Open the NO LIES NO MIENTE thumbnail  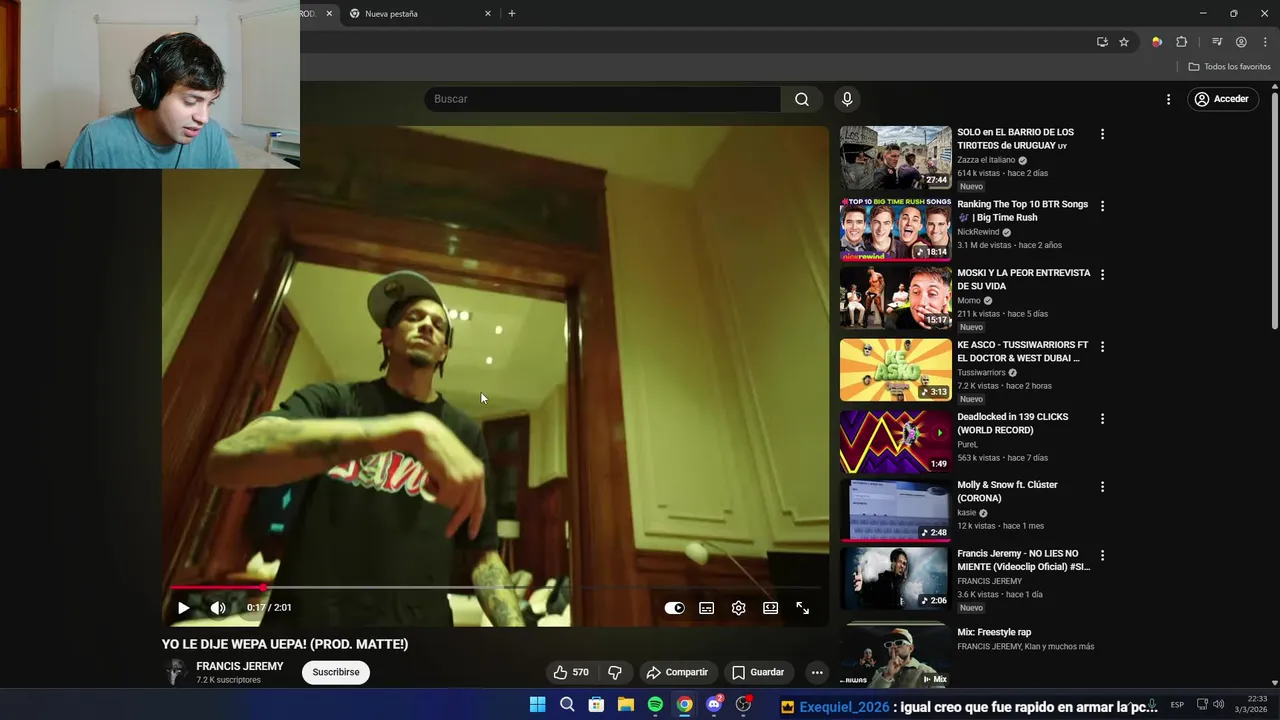(x=896, y=578)
